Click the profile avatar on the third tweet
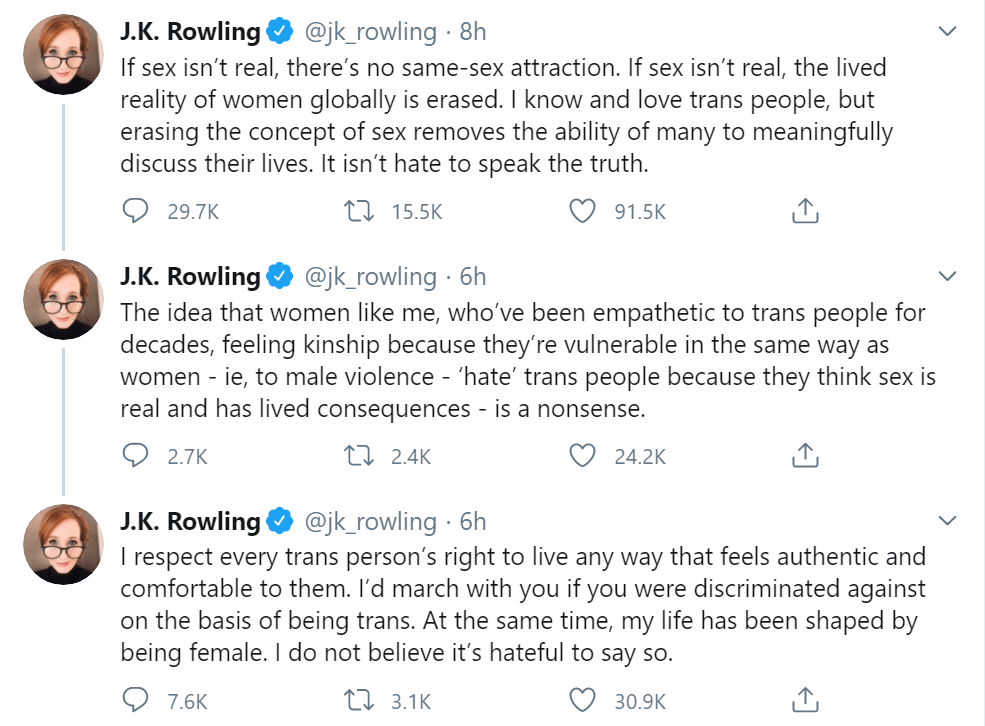Image resolution: width=985 pixels, height=726 pixels. (x=64, y=544)
